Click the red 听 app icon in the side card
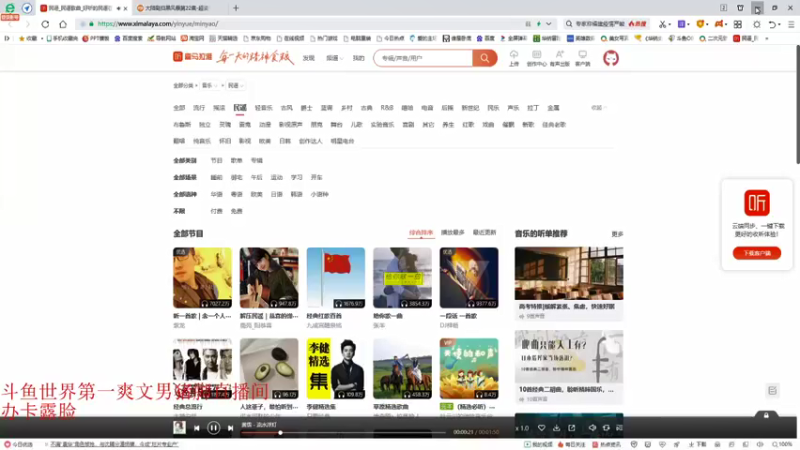Image resolution: width=800 pixels, height=450 pixels. [757, 203]
